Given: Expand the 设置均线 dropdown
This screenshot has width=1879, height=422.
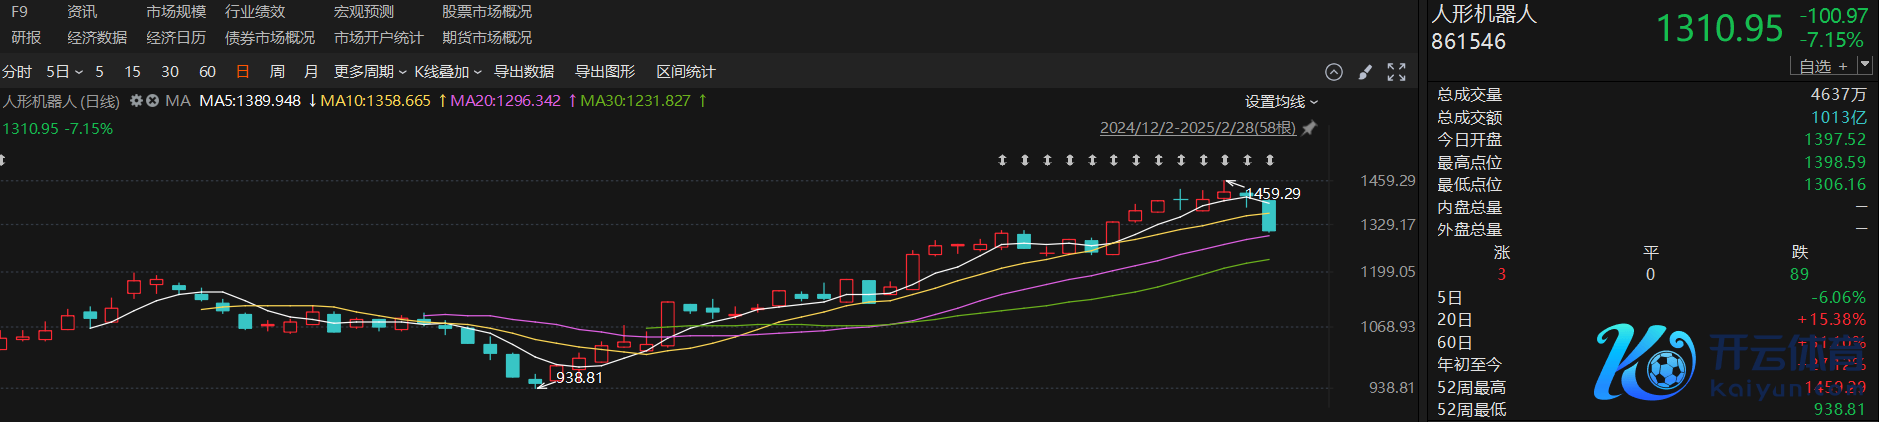Looking at the screenshot, I should 1281,102.
